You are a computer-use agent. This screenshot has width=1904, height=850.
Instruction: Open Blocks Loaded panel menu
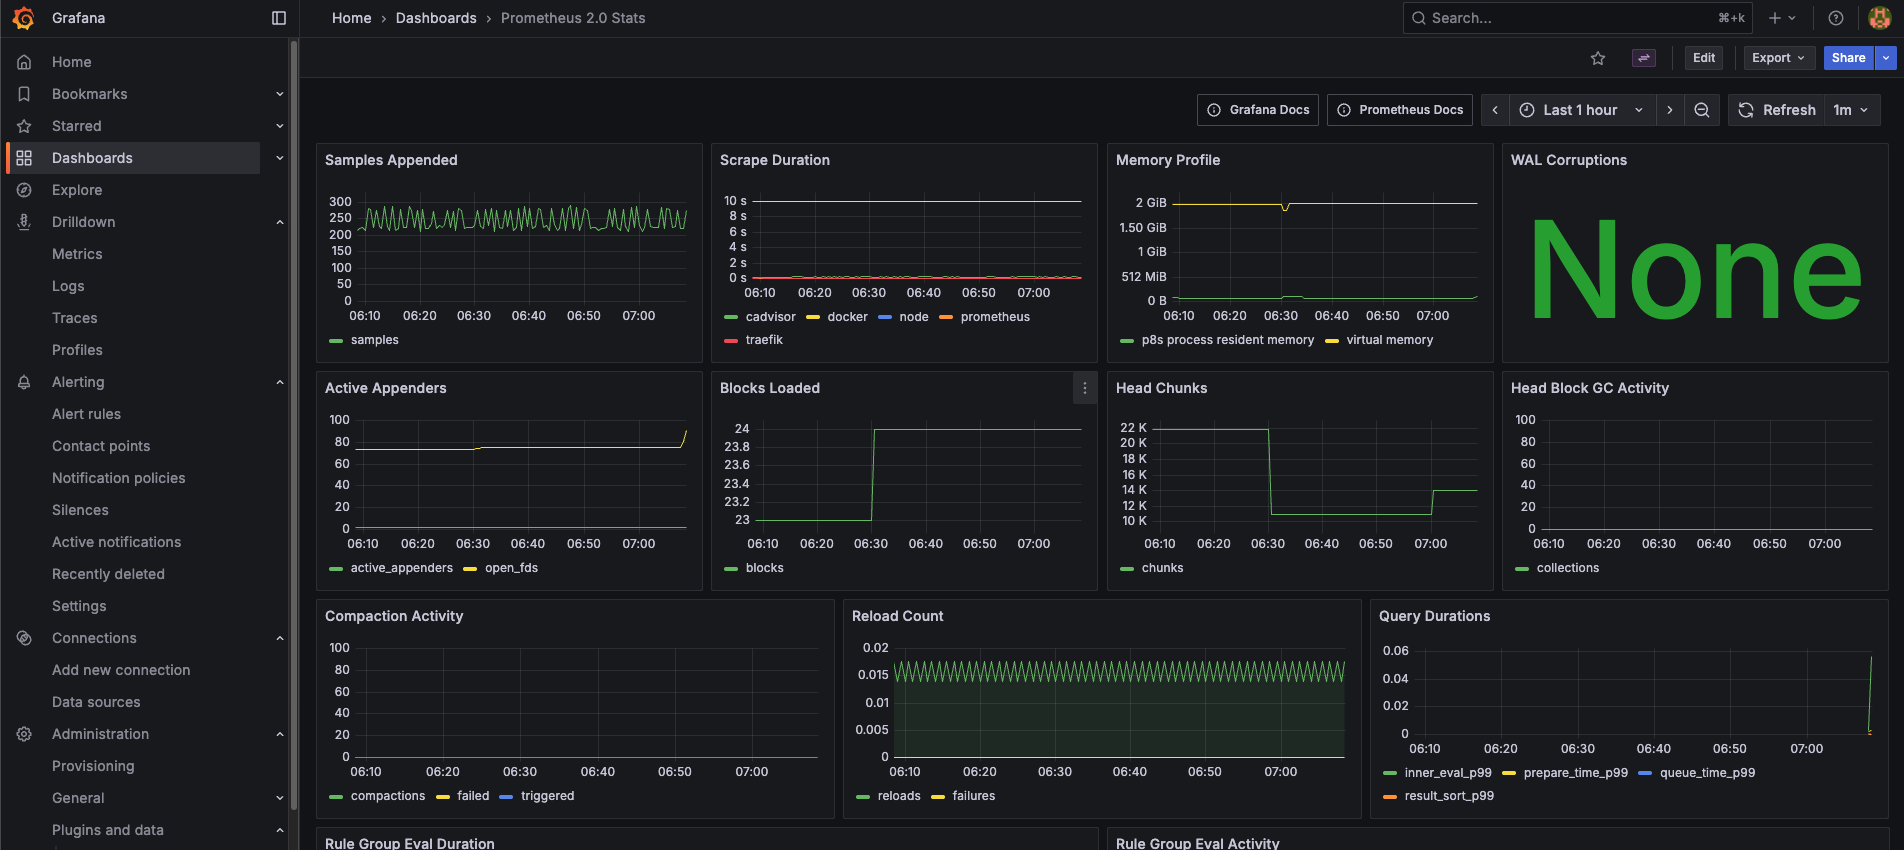tap(1085, 388)
